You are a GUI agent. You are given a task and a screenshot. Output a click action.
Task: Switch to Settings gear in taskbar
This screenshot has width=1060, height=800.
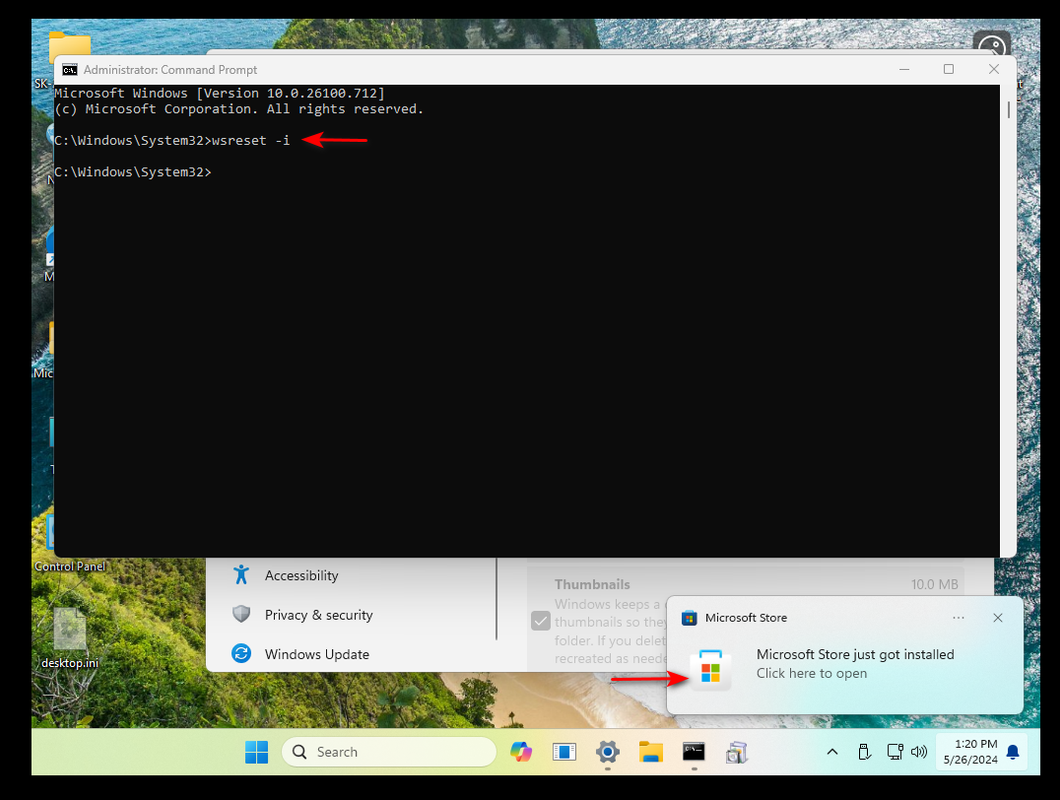(x=607, y=752)
